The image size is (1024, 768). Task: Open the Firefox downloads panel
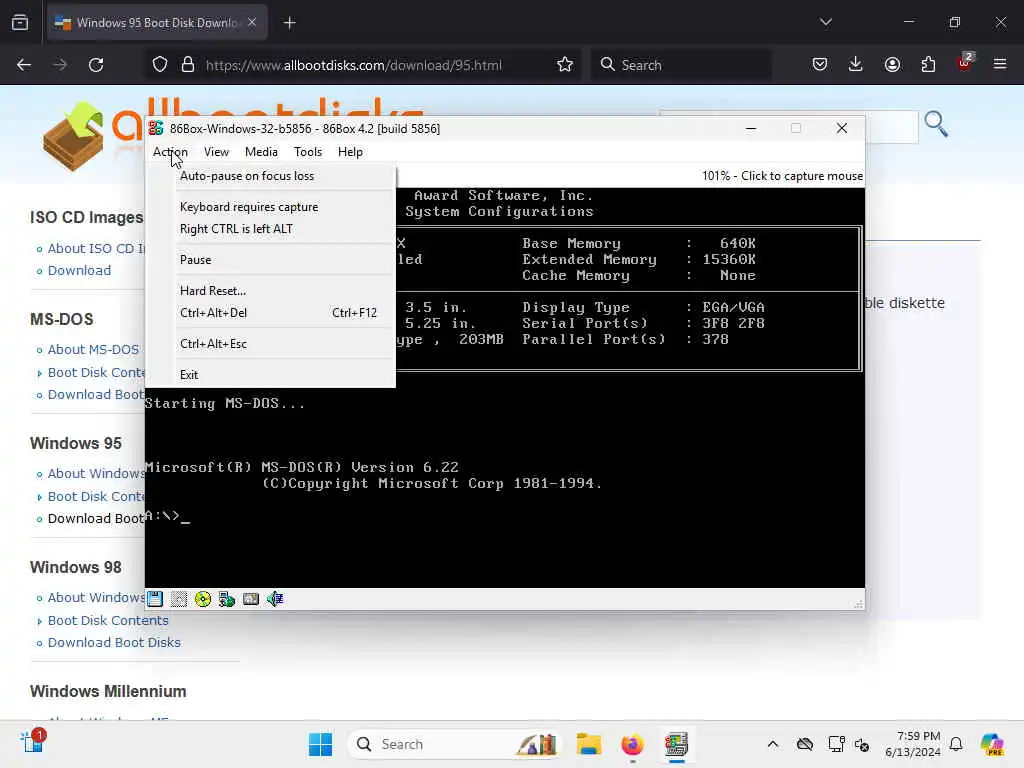[x=856, y=65]
